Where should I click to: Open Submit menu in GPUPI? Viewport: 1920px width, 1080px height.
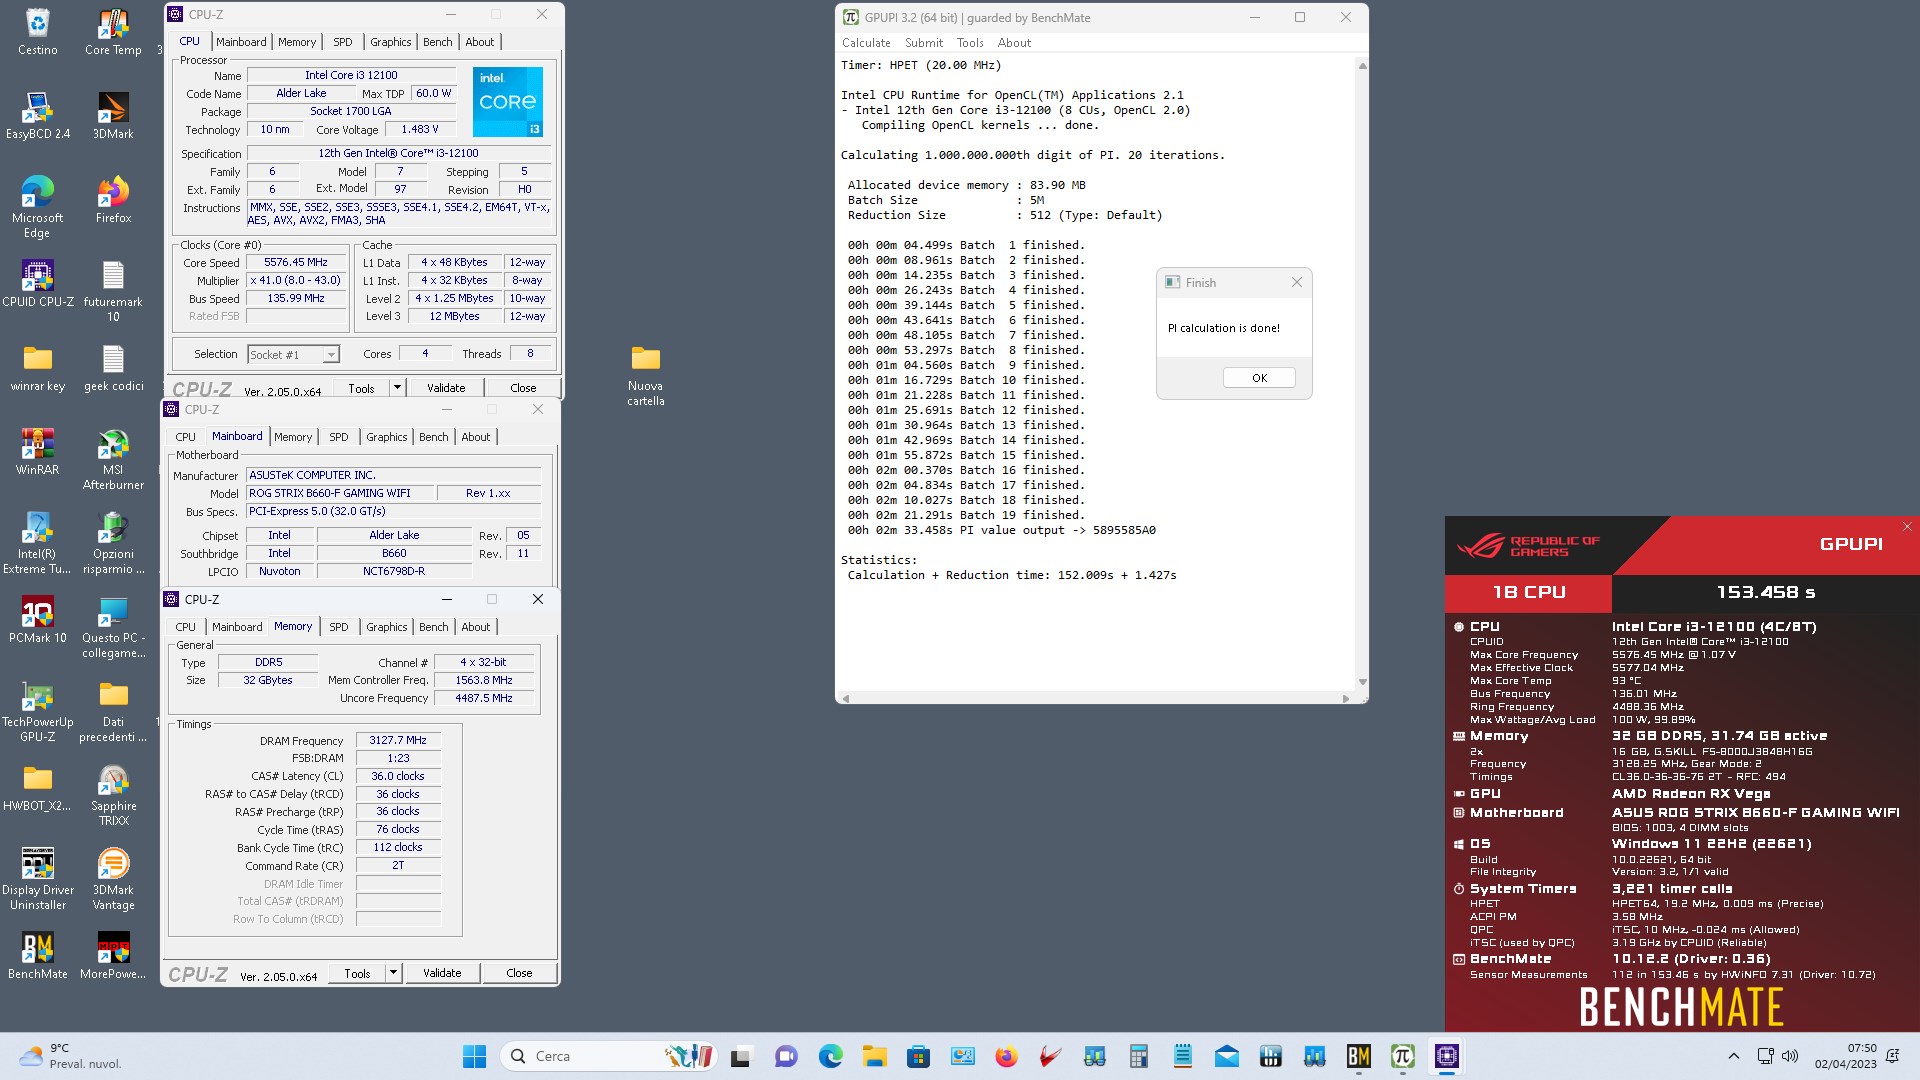pyautogui.click(x=924, y=43)
